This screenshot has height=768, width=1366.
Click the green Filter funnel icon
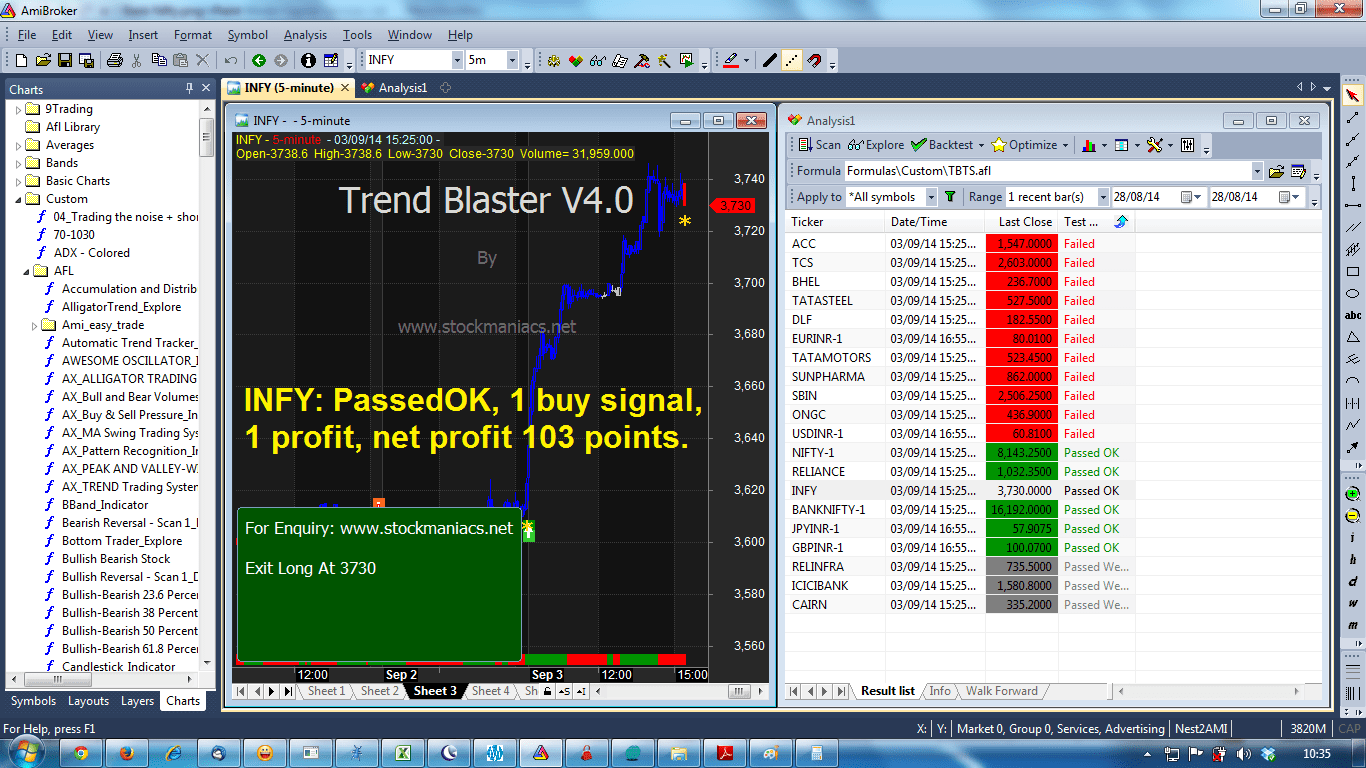[950, 197]
